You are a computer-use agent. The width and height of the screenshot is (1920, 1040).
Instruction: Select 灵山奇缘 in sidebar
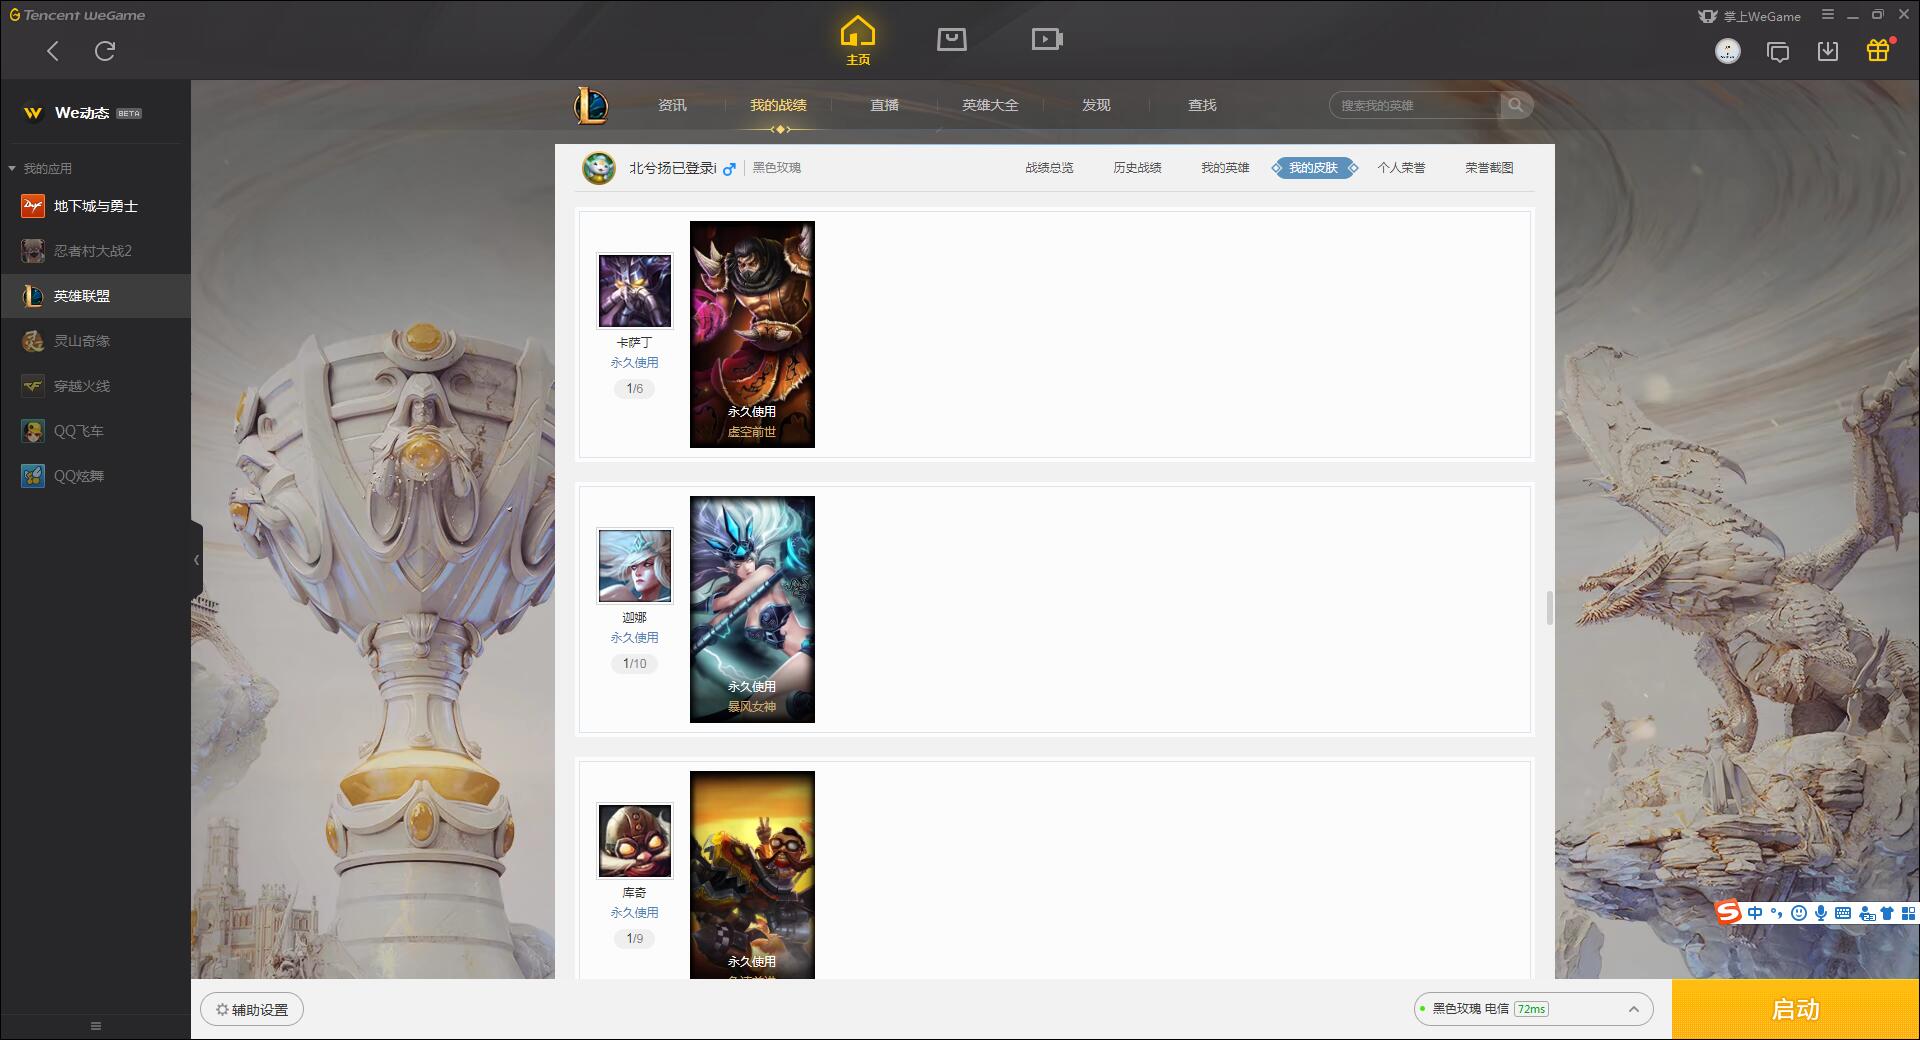point(95,341)
